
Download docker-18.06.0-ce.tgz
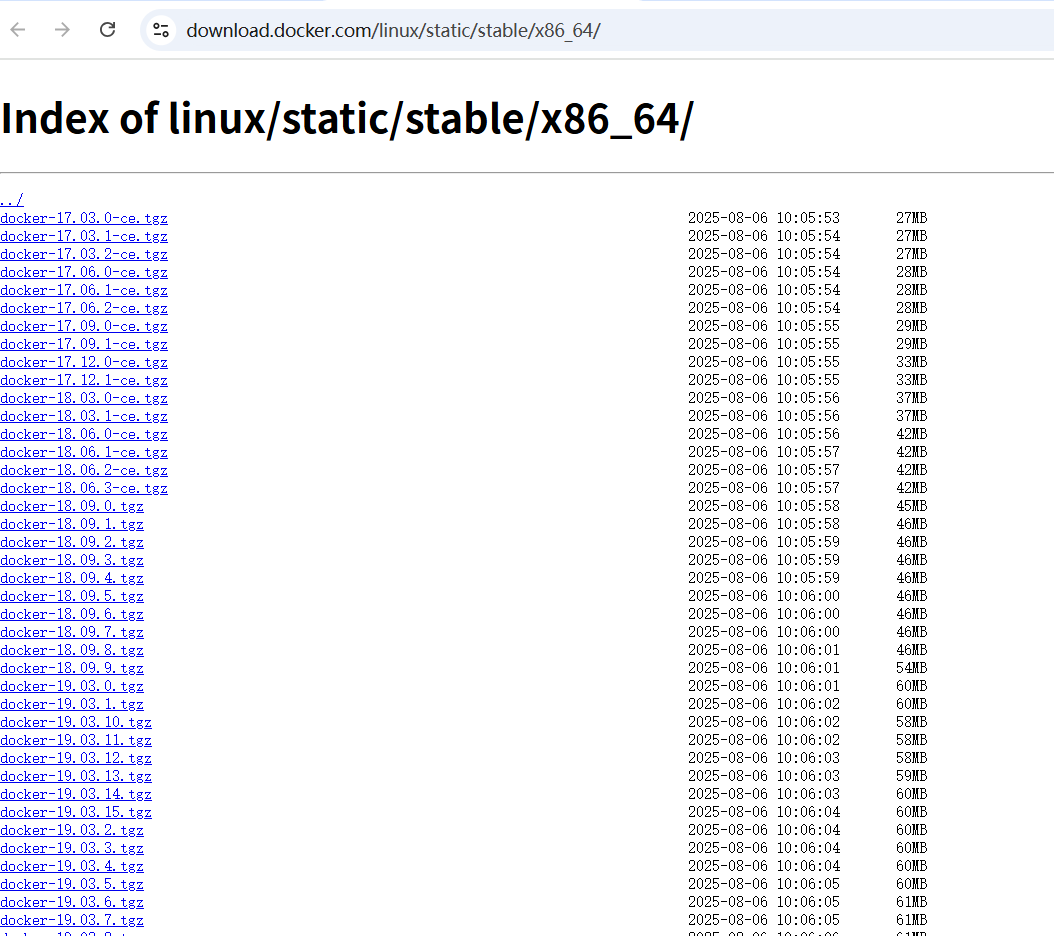coord(84,434)
